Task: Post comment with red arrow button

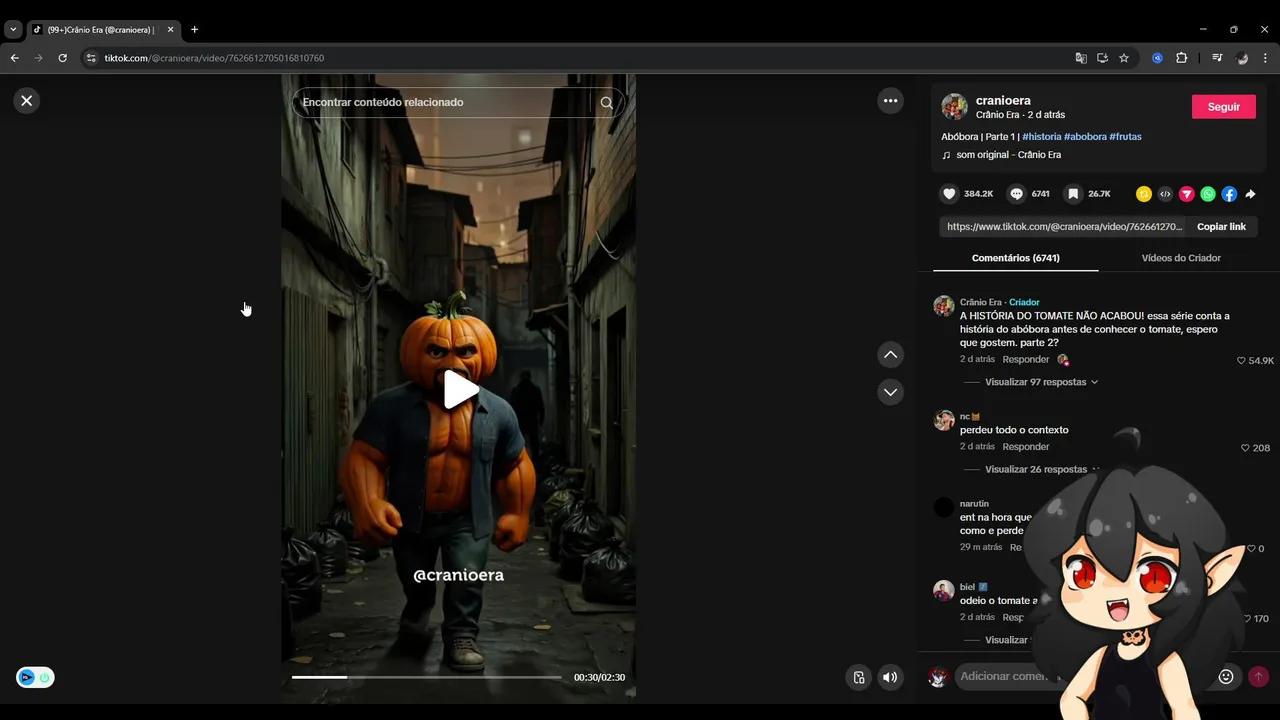Action: click(1258, 677)
